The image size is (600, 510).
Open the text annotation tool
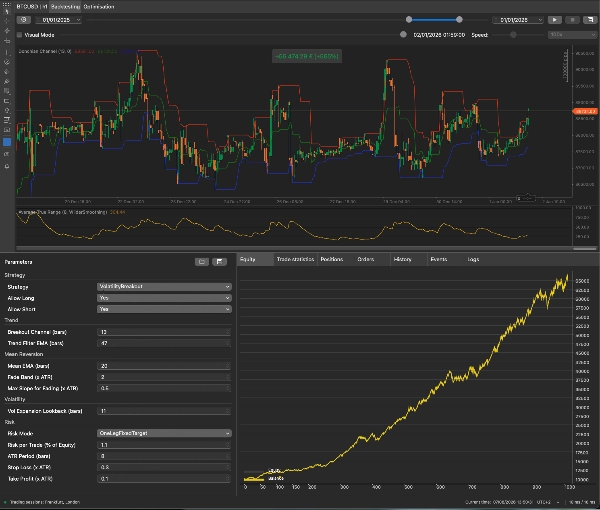pos(7,120)
